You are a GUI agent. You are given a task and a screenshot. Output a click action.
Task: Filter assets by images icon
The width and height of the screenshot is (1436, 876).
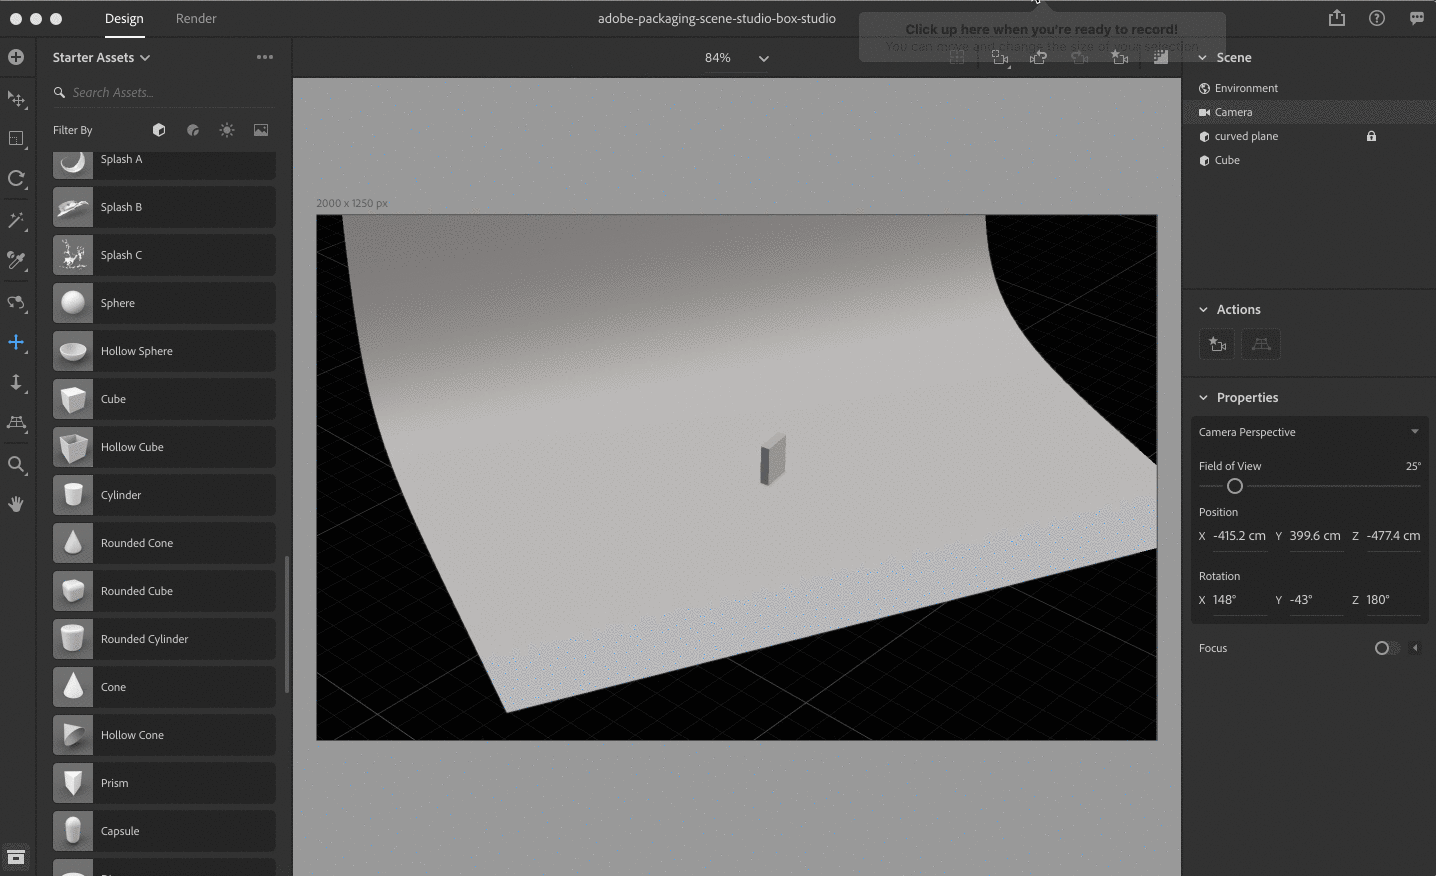[x=261, y=130]
